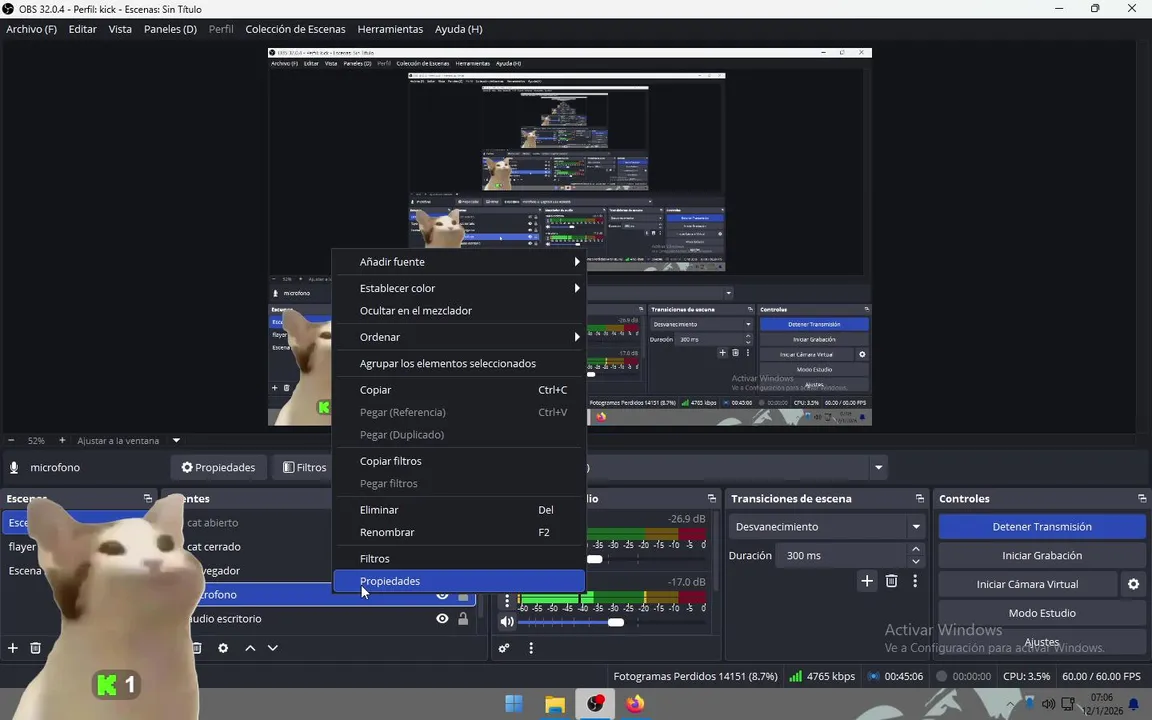Expand Ordenar submenu

tap(459, 337)
